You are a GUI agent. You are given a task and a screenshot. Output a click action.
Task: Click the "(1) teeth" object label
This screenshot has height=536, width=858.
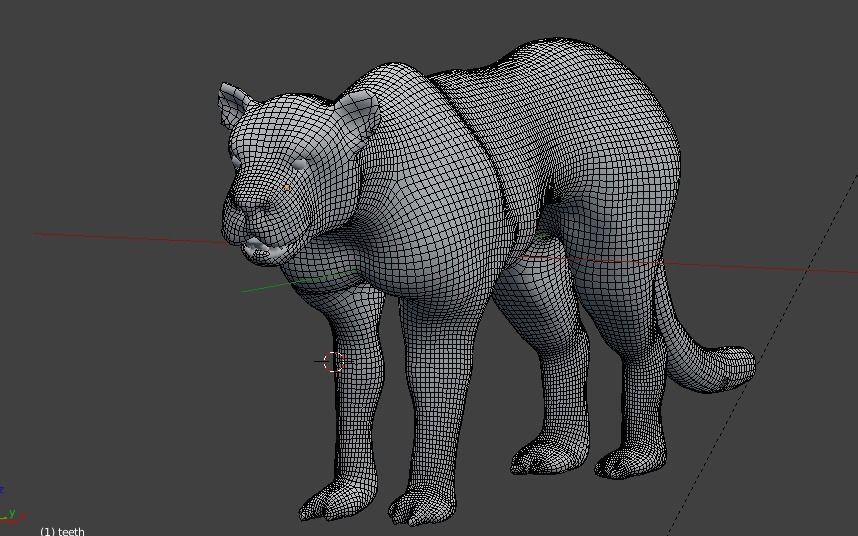coord(62,531)
